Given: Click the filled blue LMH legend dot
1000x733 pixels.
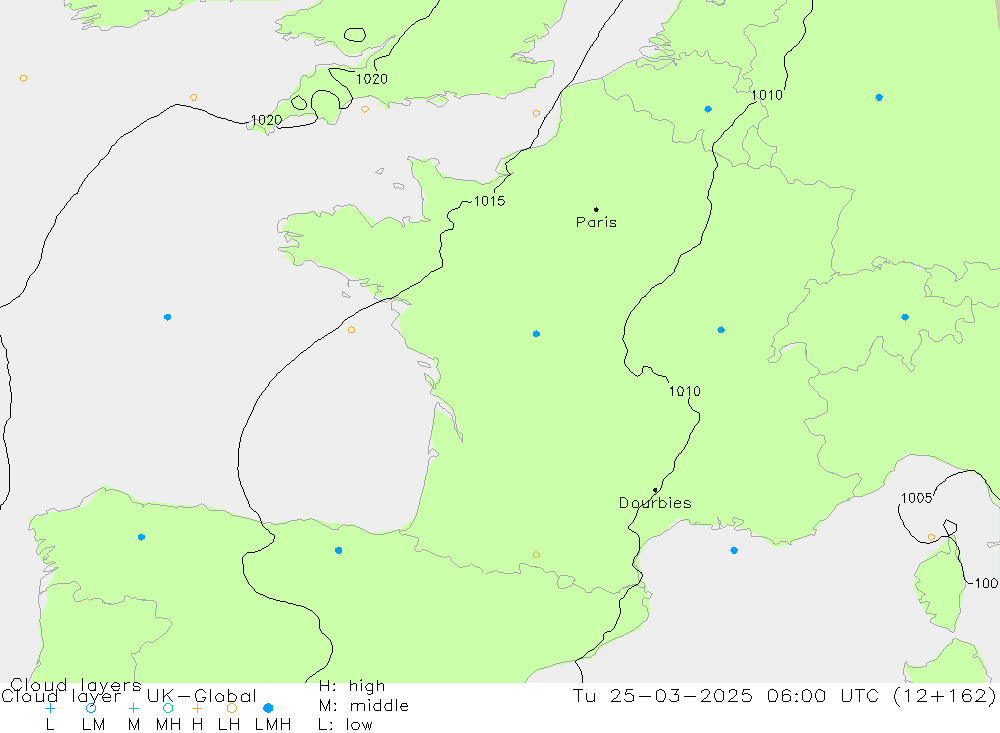Looking at the screenshot, I should pos(268,708).
